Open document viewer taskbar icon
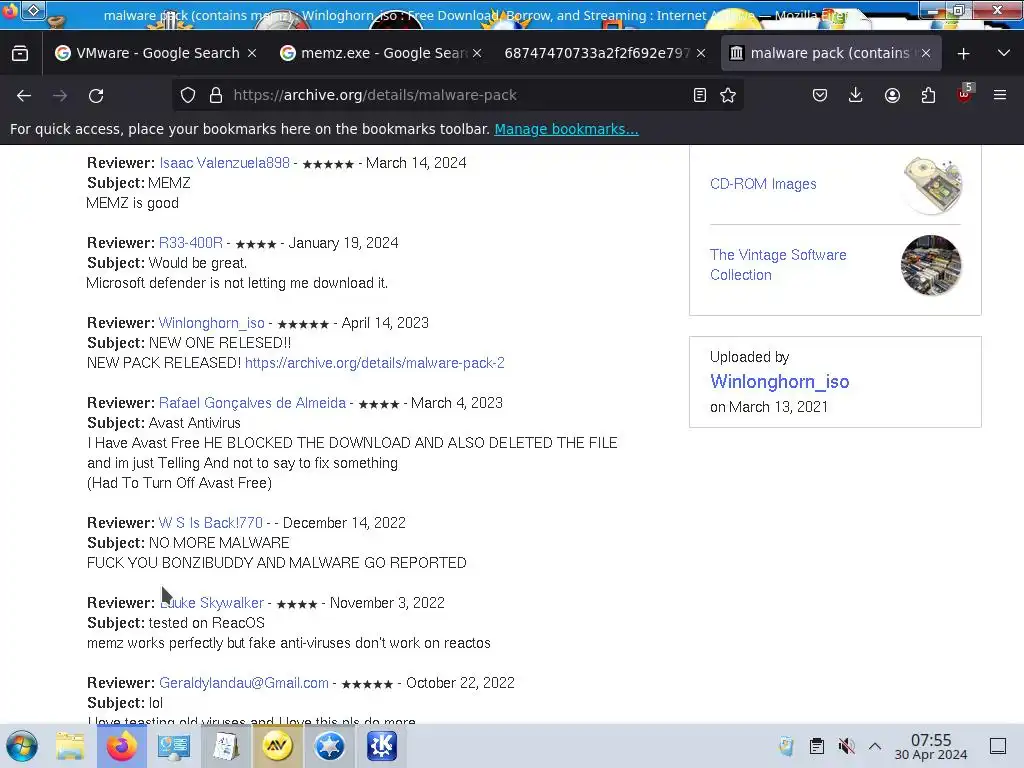This screenshot has height=768, width=1024. (x=226, y=746)
